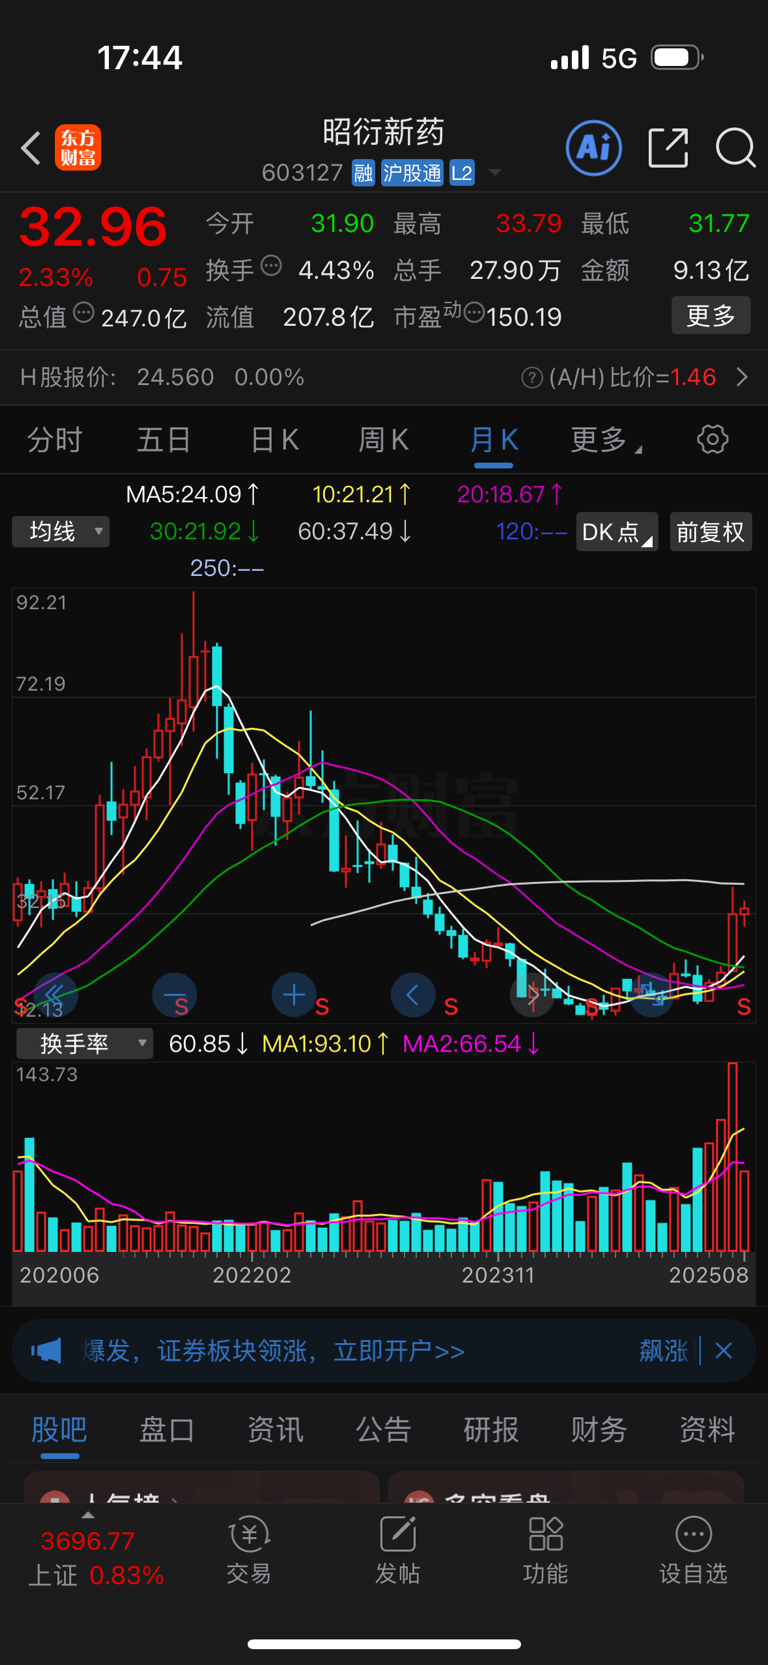Tap 更多 button in quote panel
Viewport: 769px width, 1665px height.
tap(711, 316)
